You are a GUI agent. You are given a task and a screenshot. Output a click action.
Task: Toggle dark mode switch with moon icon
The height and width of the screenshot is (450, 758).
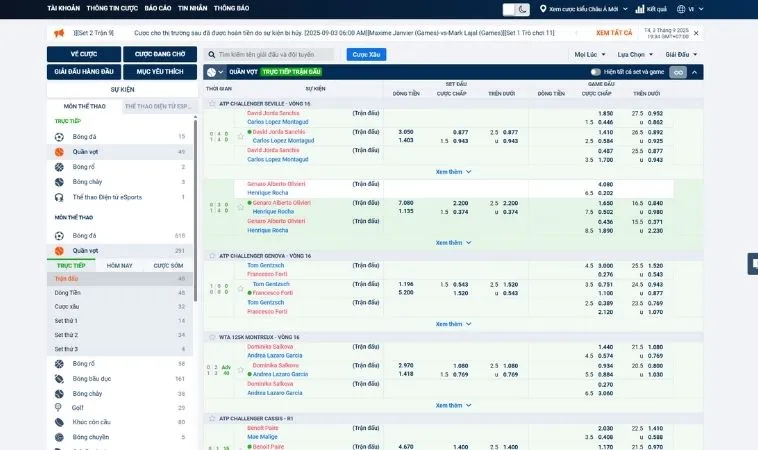point(518,9)
